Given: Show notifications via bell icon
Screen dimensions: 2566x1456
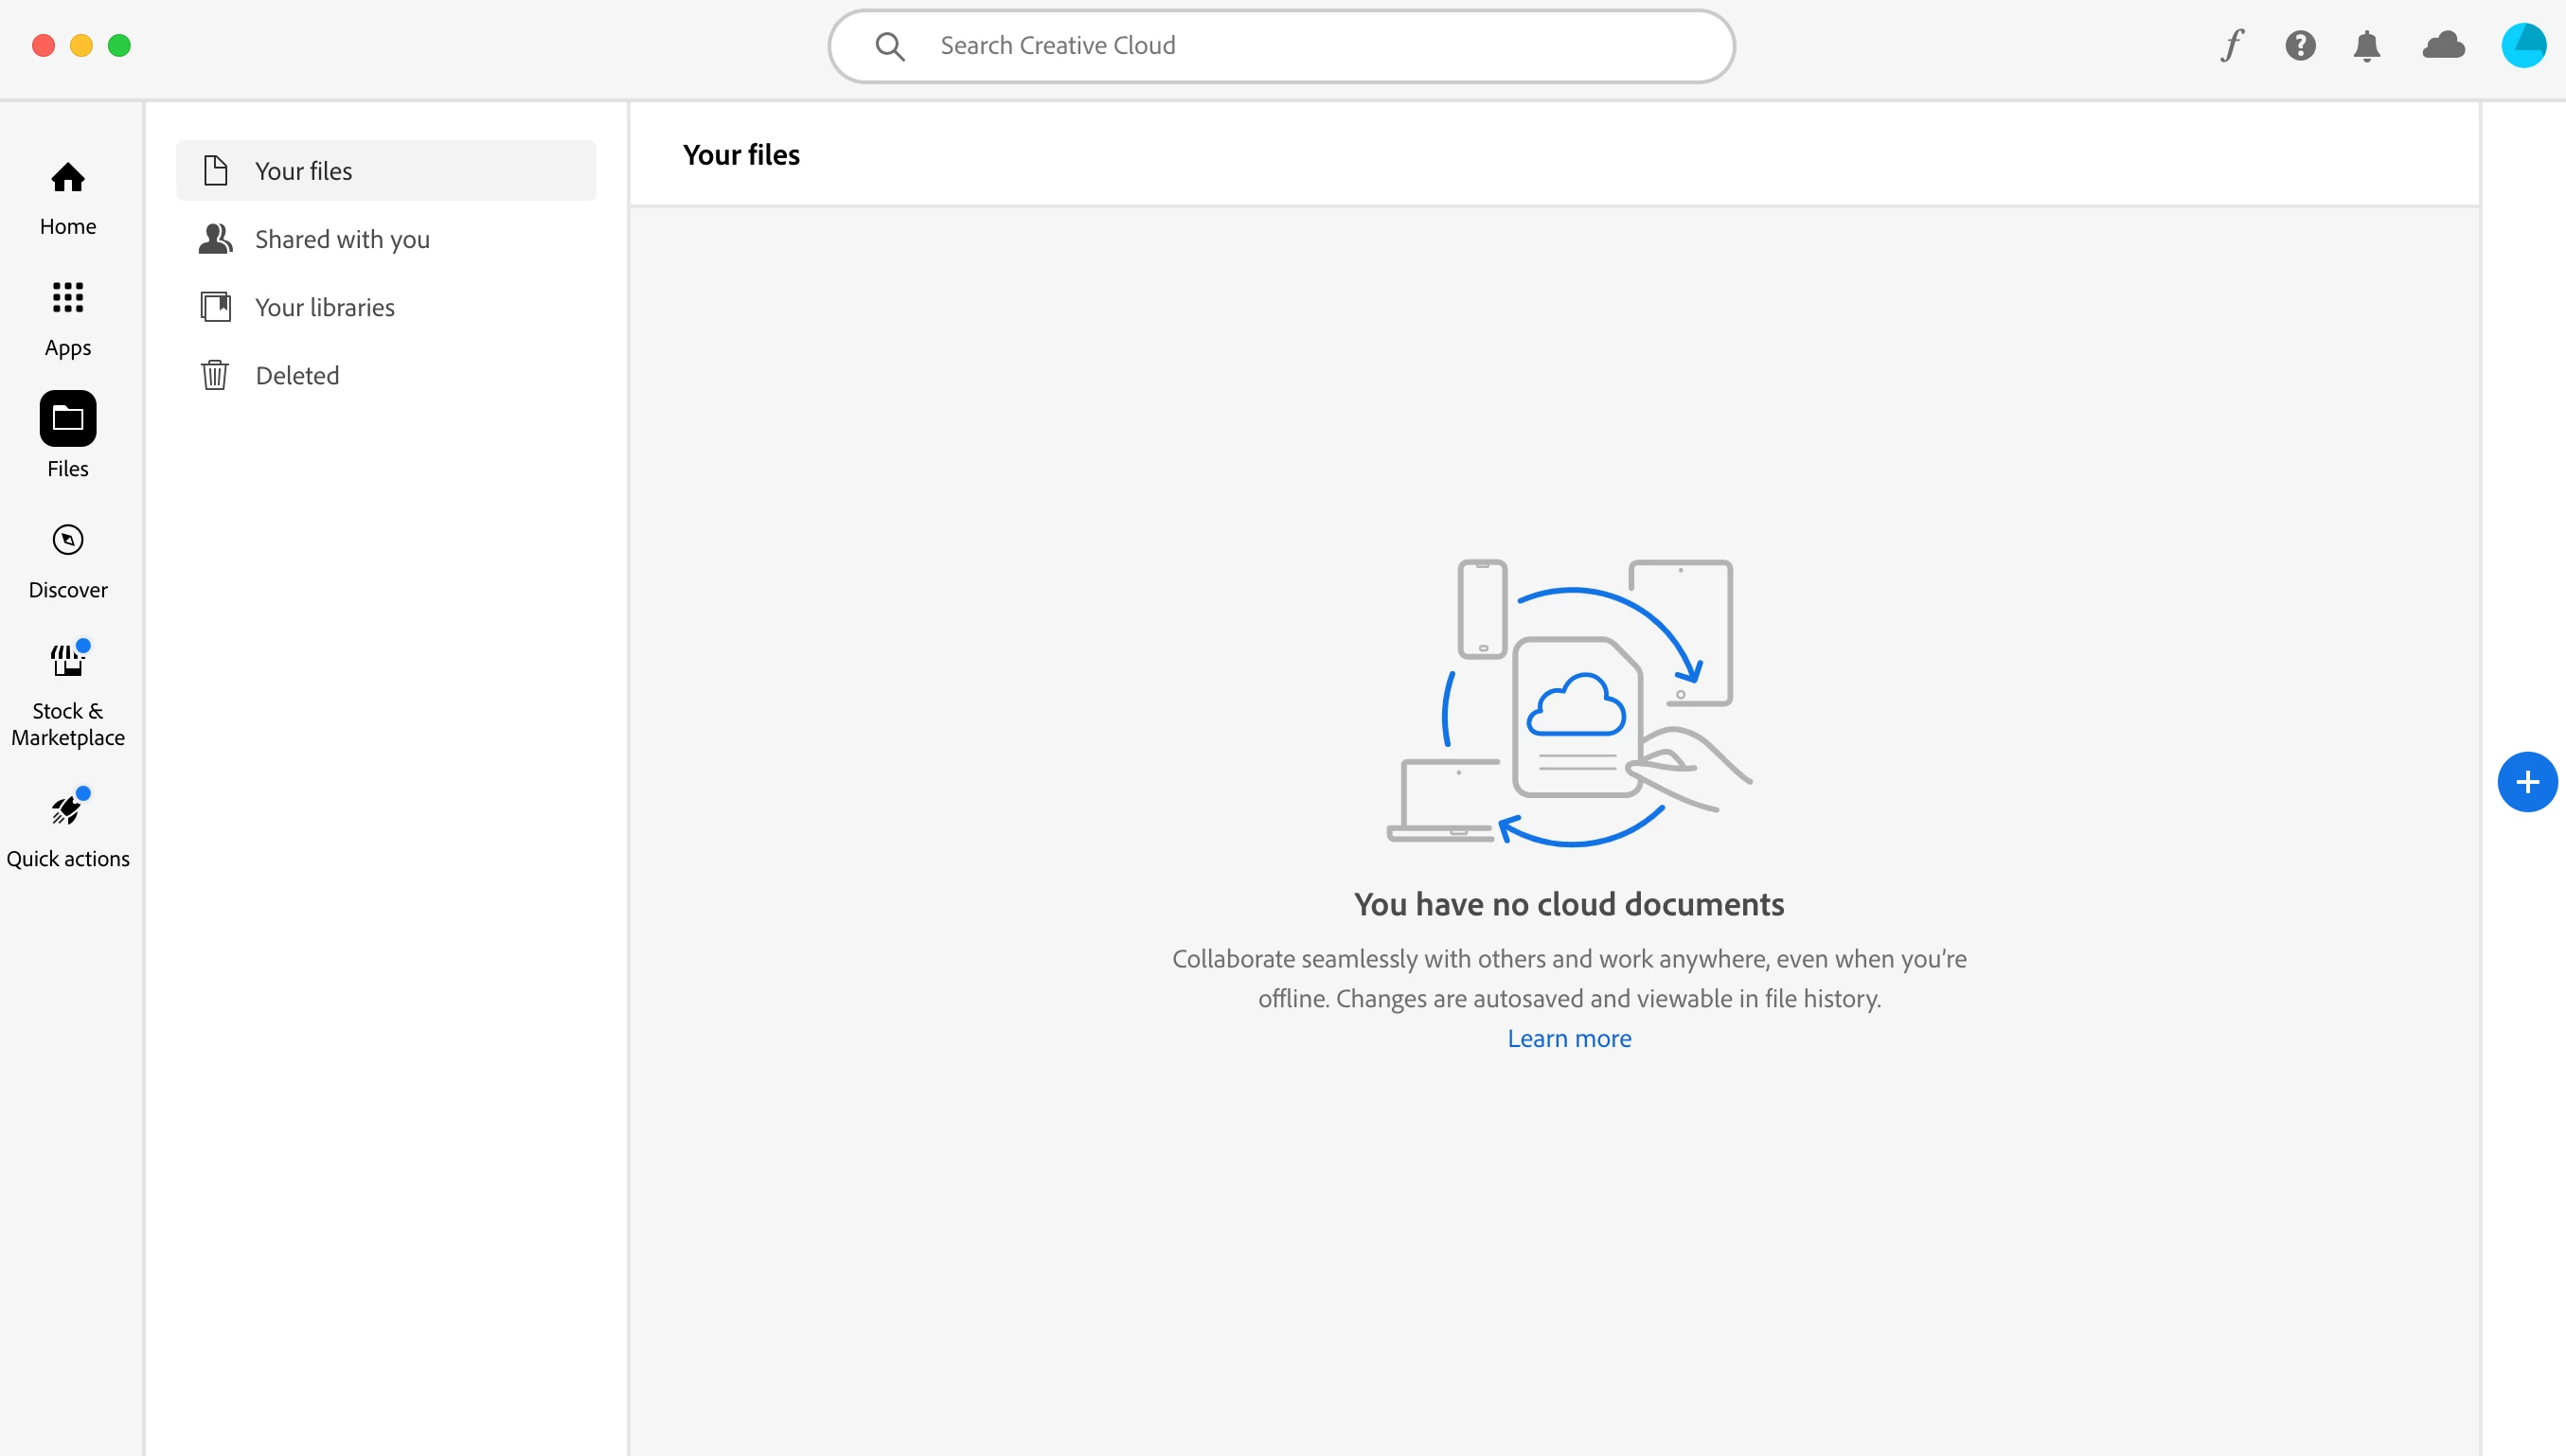Looking at the screenshot, I should [2366, 46].
